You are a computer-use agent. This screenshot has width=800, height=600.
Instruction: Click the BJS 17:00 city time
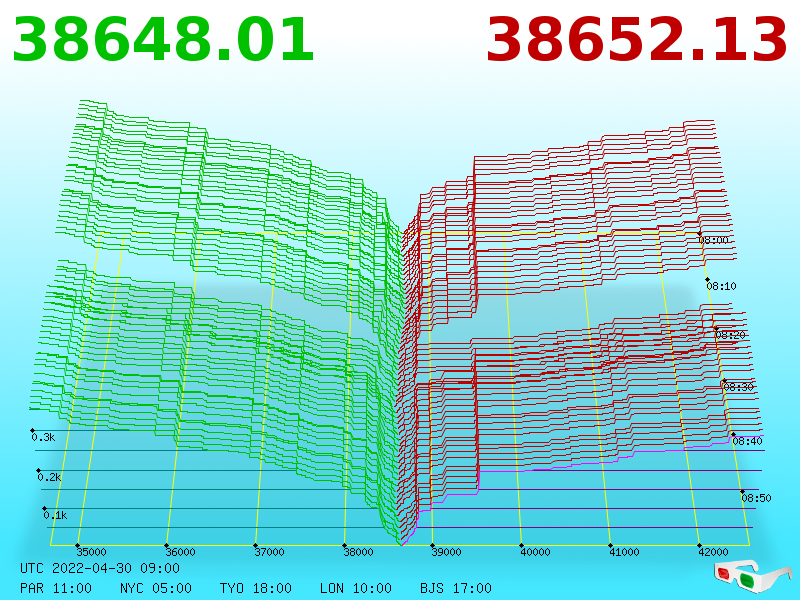coord(456,588)
